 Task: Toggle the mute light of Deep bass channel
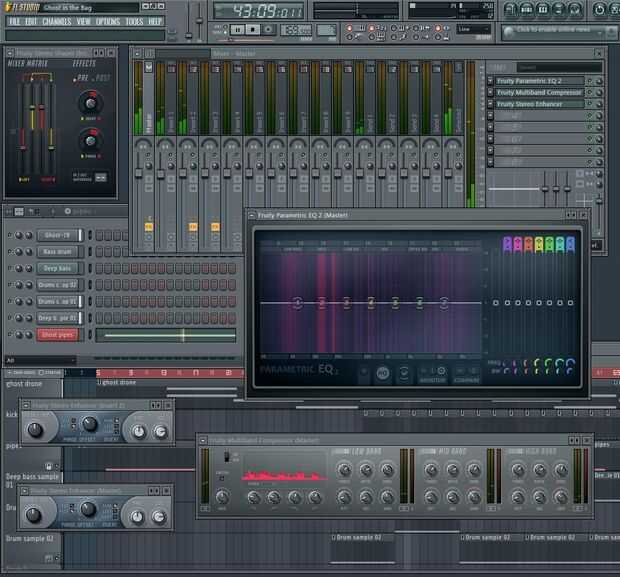point(9,268)
